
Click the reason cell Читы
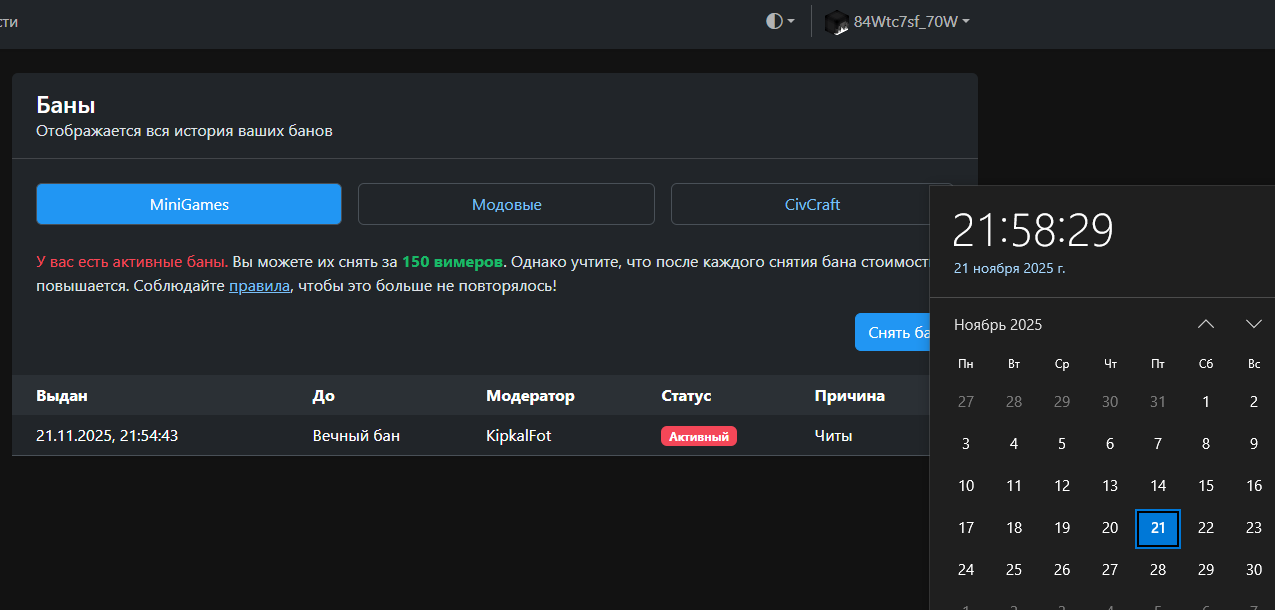point(834,436)
